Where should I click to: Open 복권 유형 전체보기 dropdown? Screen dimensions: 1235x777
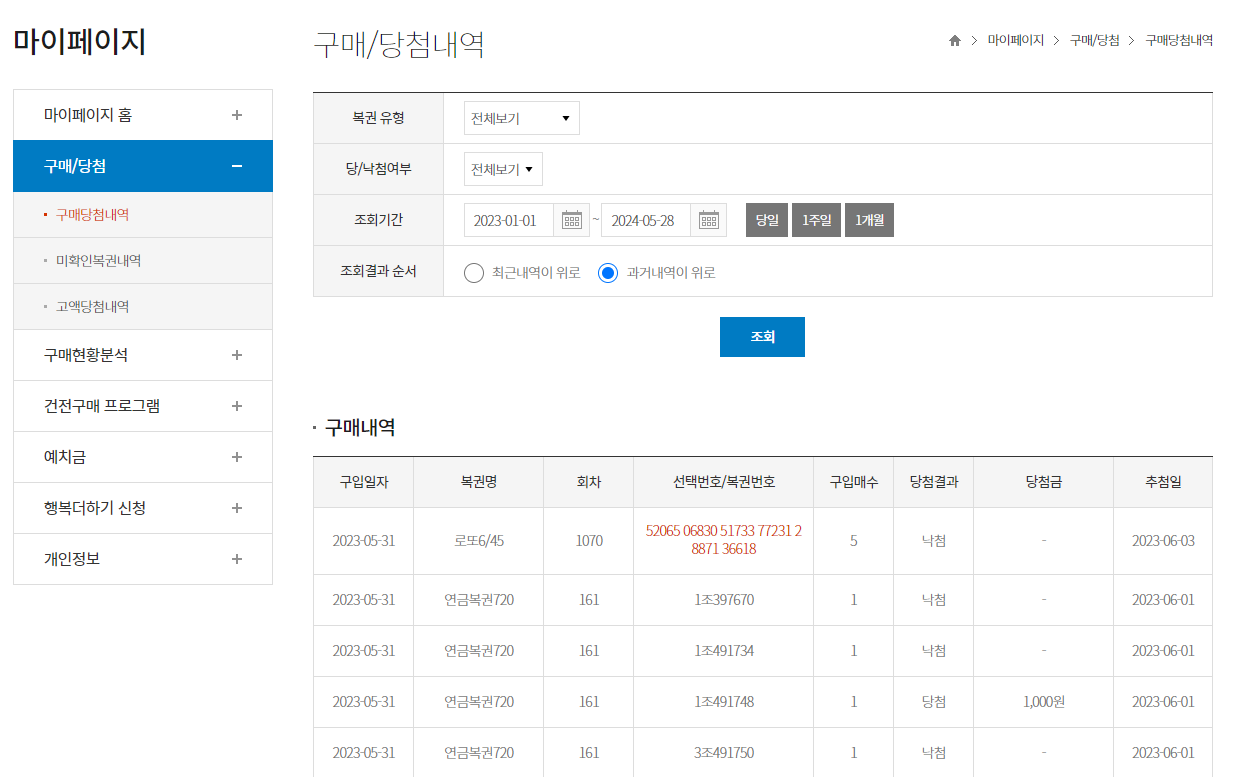(x=522, y=118)
